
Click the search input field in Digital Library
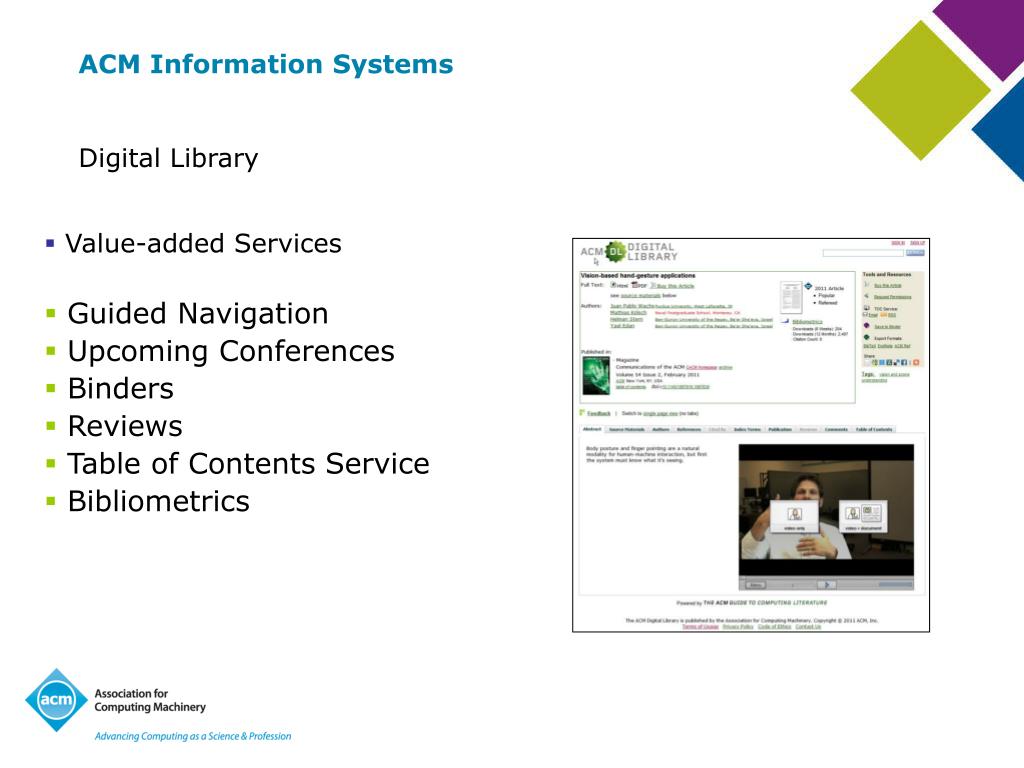863,253
